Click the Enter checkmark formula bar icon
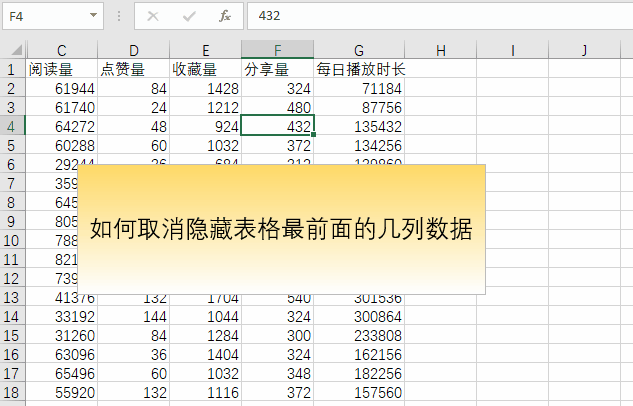Viewport: 633px width, 406px height. click(x=189, y=16)
